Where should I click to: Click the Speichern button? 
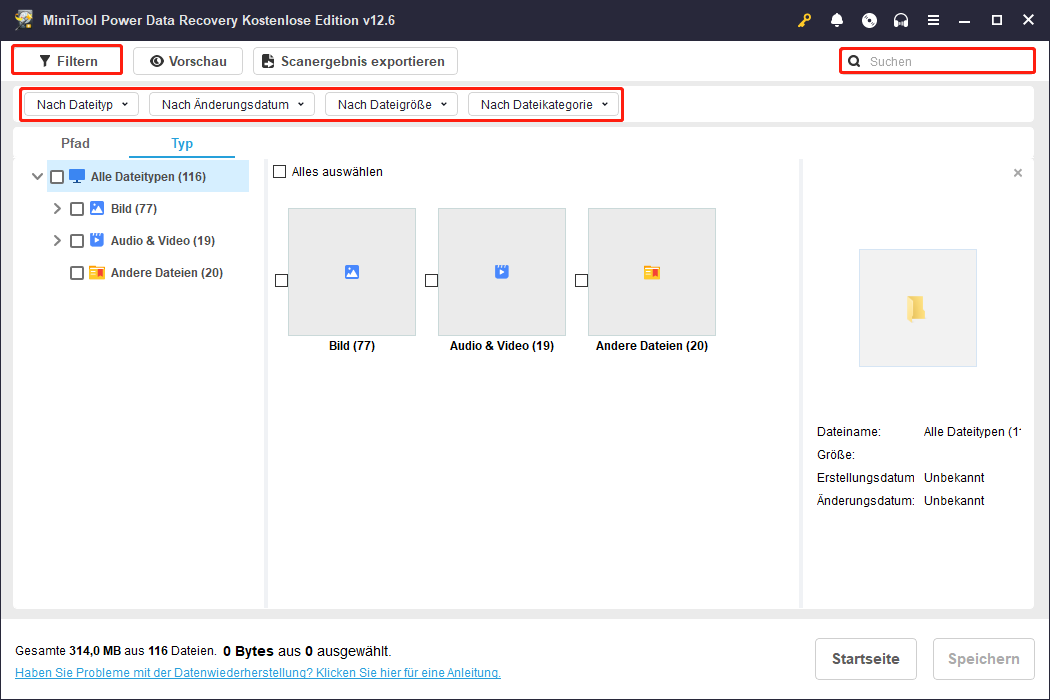983,658
